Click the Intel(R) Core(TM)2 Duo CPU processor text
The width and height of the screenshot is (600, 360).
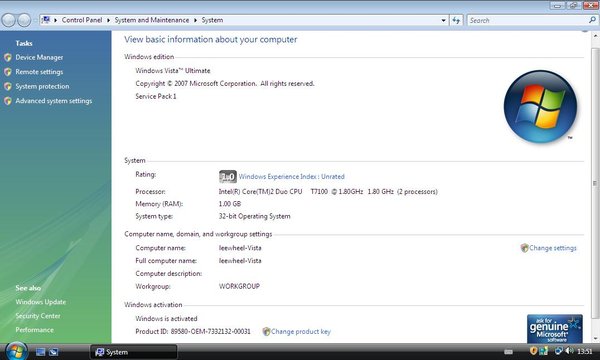328,191
